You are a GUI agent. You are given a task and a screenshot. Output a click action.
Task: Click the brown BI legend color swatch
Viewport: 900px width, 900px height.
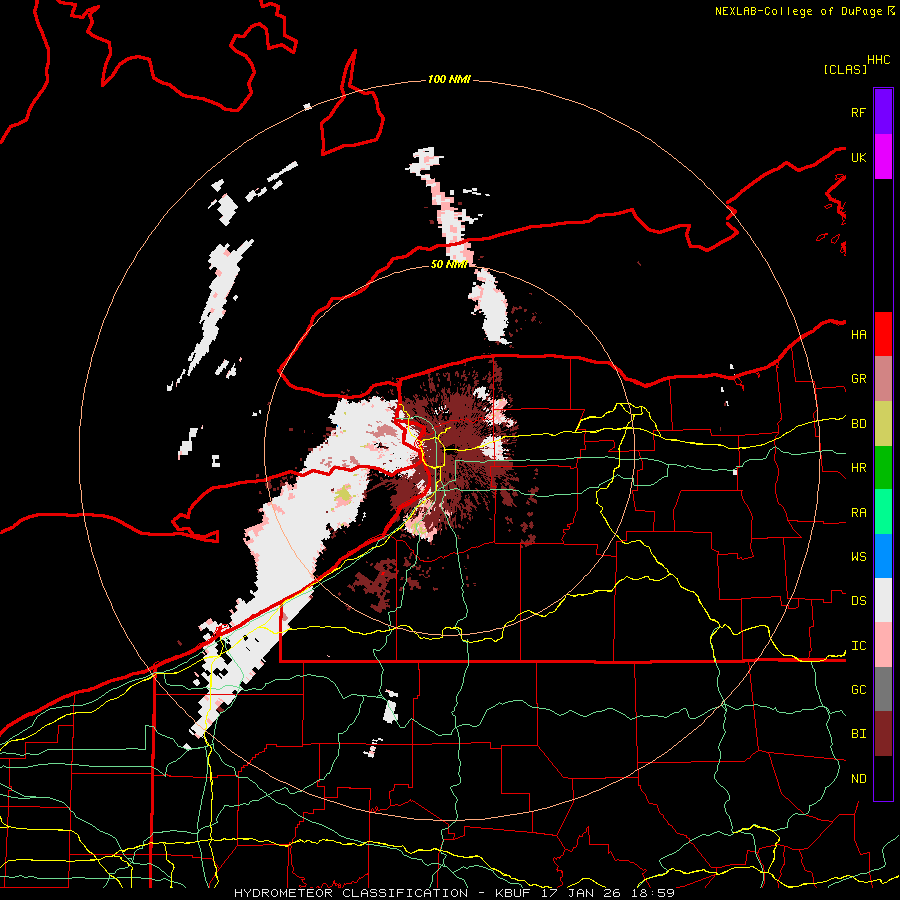point(883,734)
